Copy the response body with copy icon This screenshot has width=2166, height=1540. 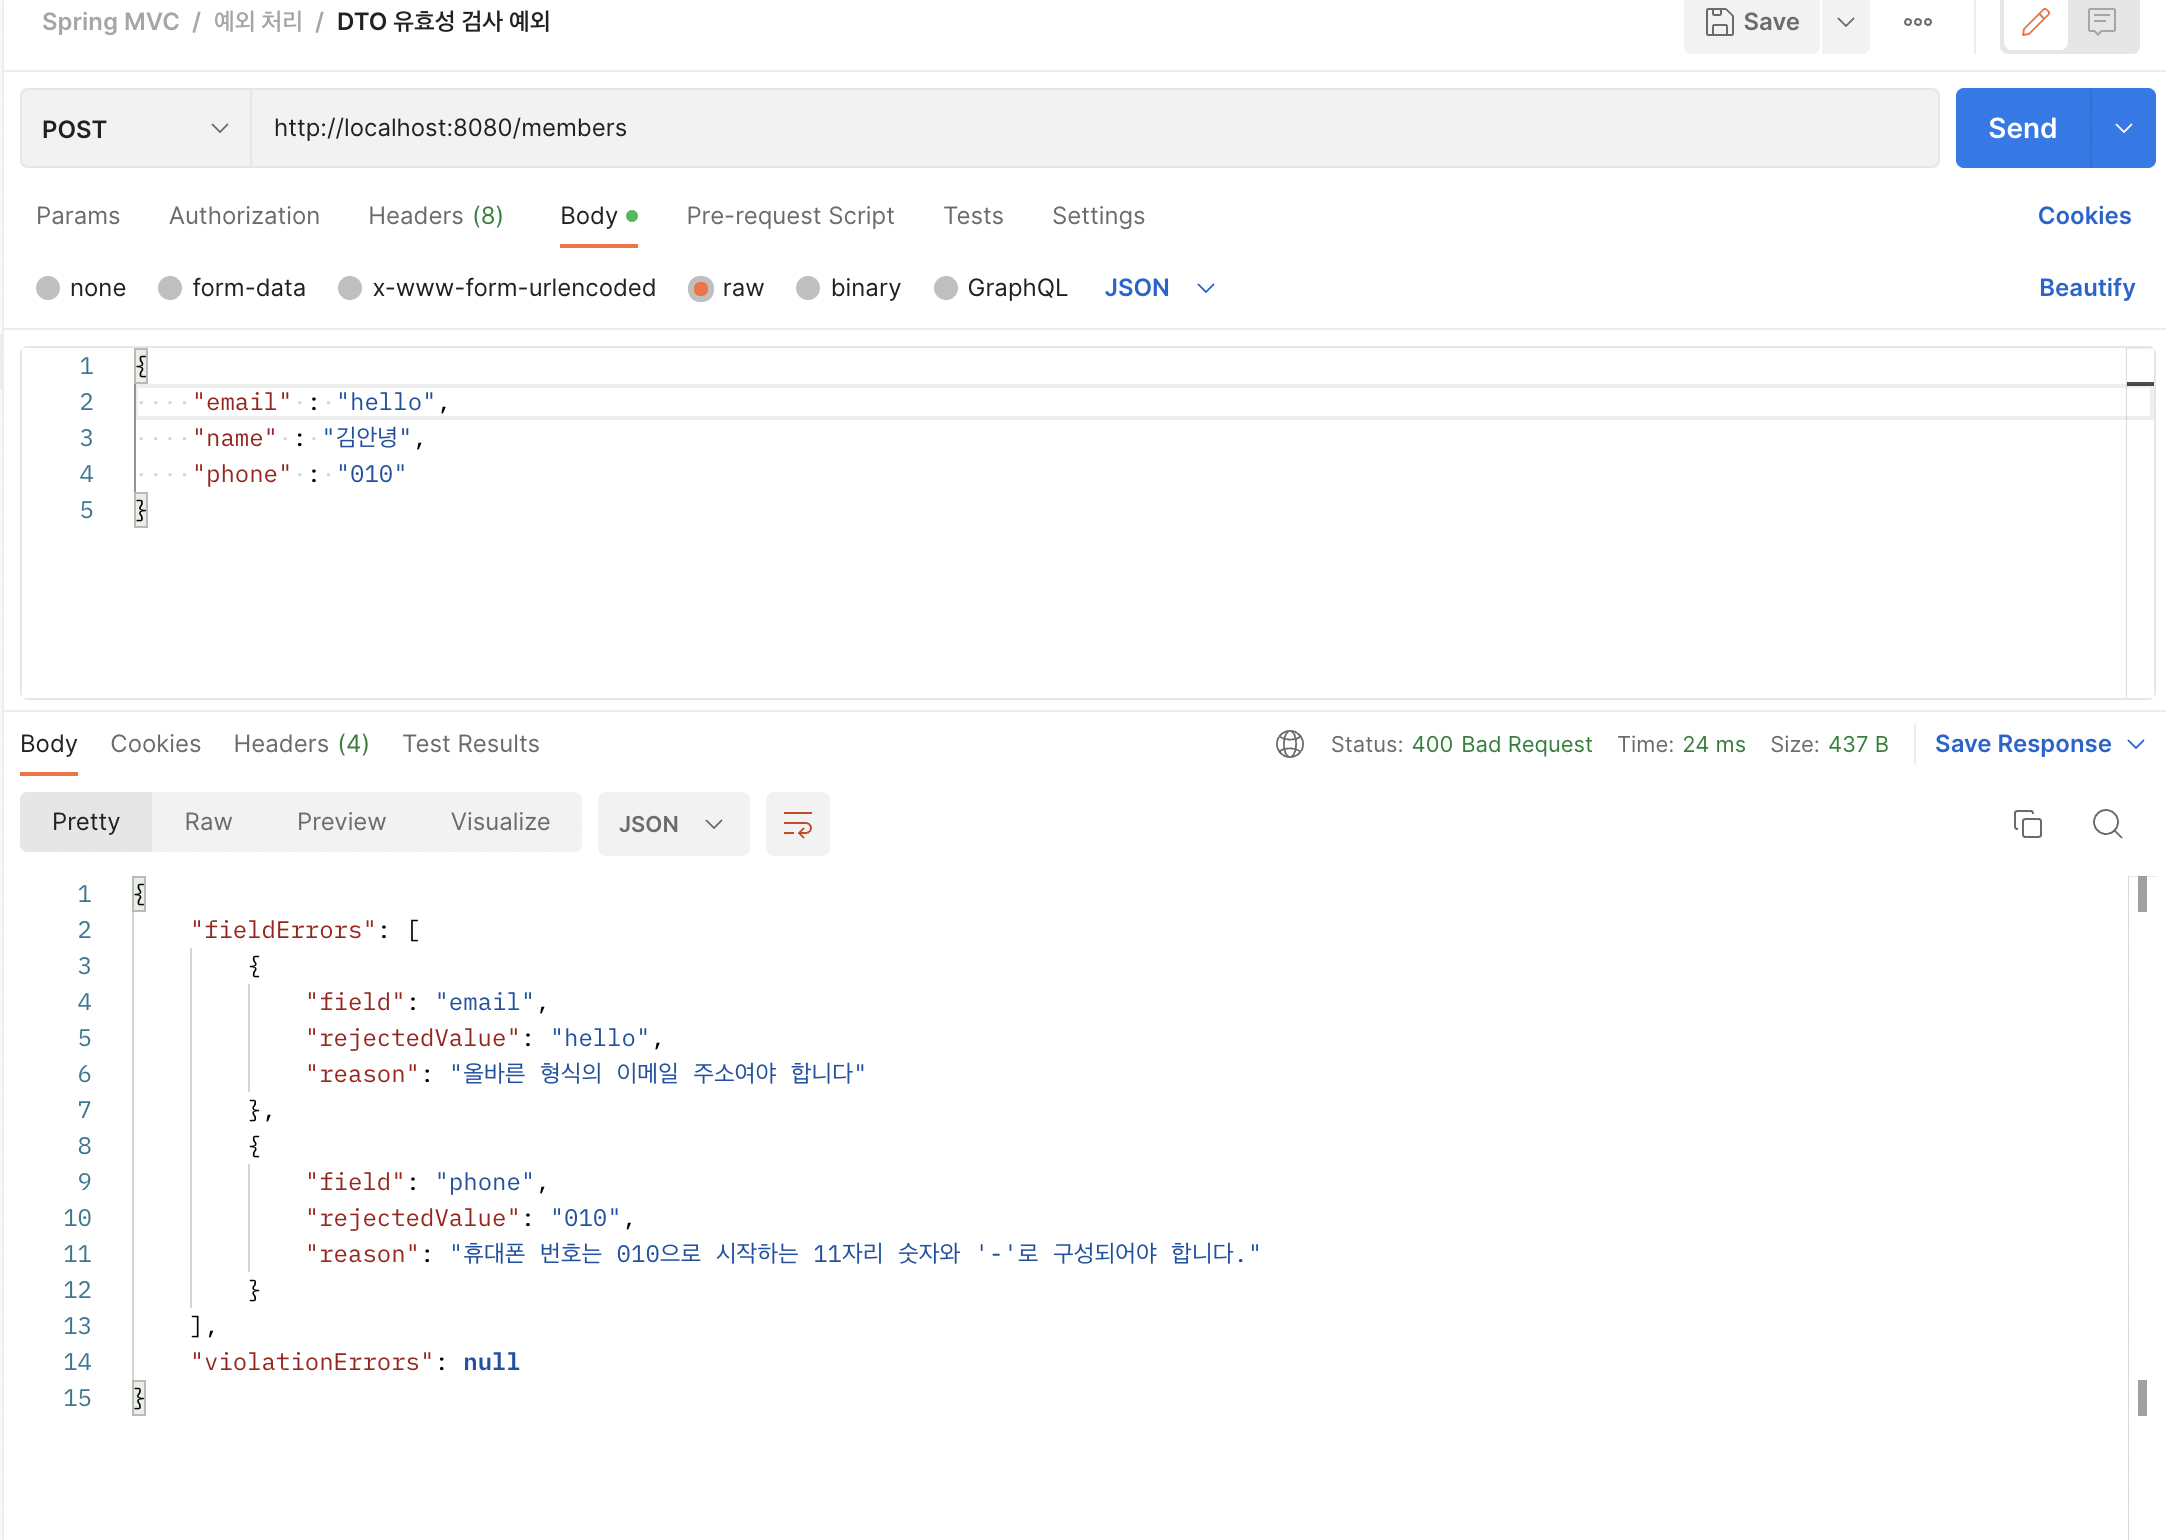[x=2027, y=824]
